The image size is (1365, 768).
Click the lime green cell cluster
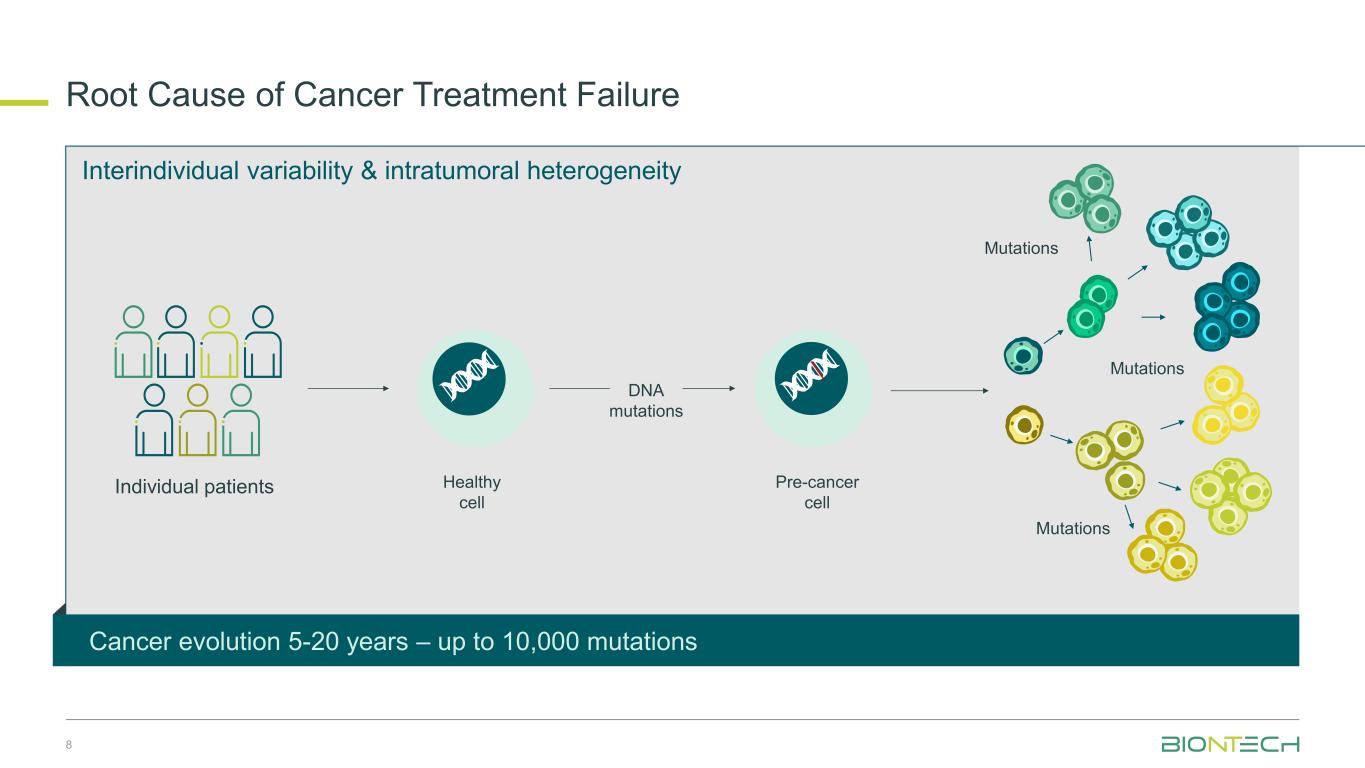(x=1229, y=493)
